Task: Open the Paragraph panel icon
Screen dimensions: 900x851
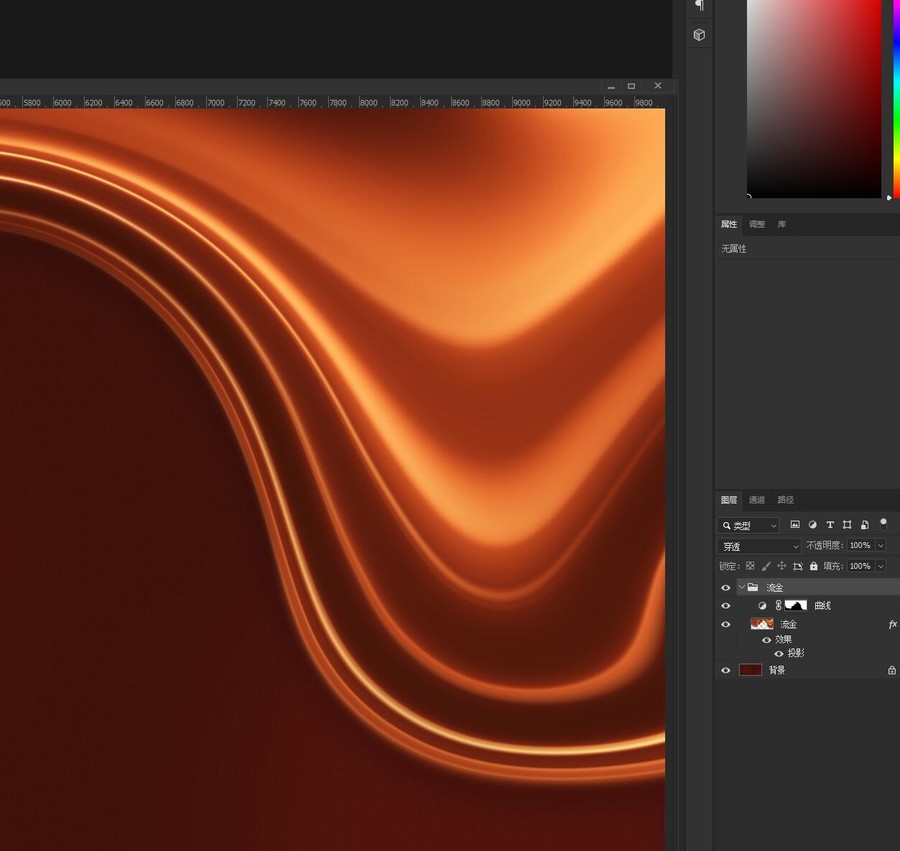Action: pos(700,5)
